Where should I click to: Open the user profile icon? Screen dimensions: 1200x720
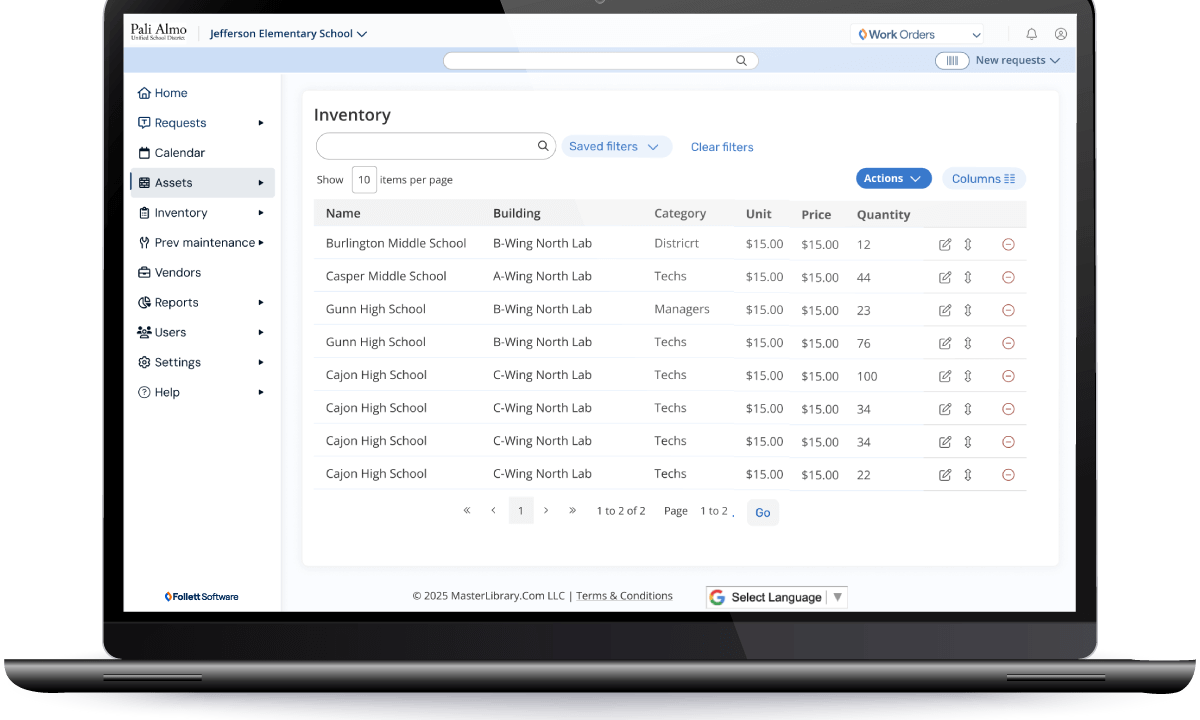(1061, 34)
